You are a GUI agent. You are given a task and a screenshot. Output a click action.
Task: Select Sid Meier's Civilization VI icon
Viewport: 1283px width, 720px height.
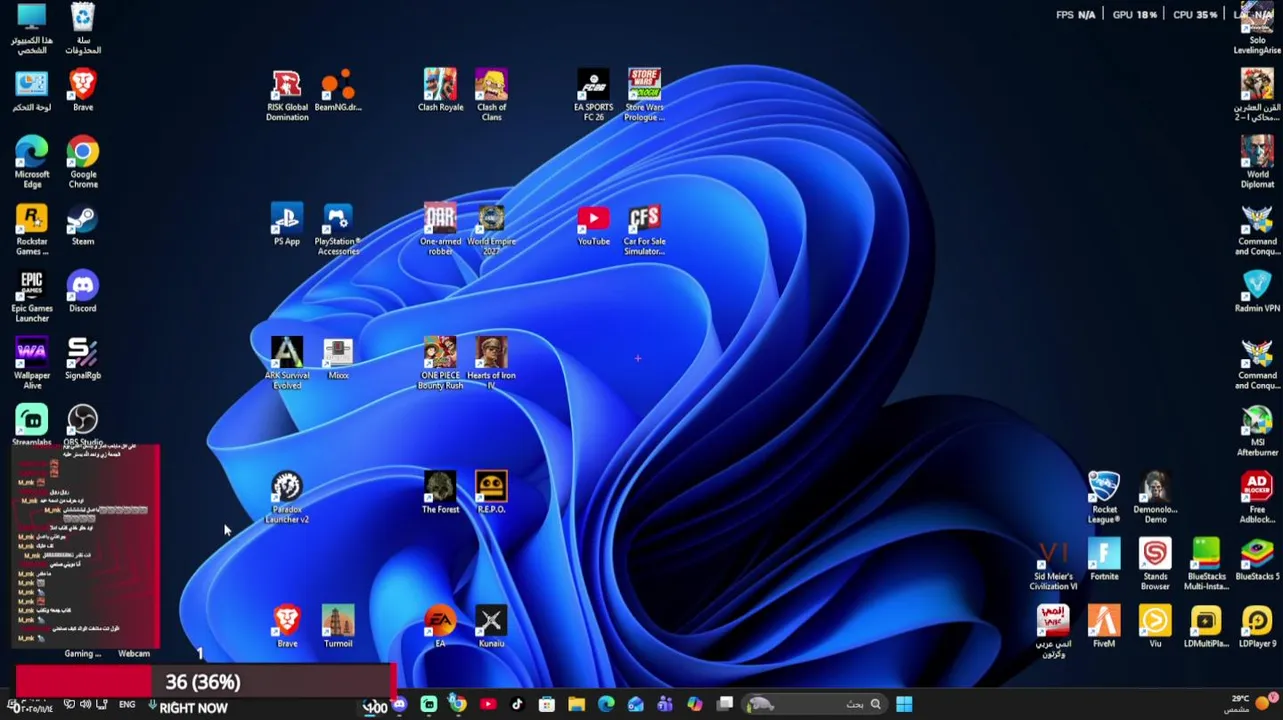[x=1053, y=565]
